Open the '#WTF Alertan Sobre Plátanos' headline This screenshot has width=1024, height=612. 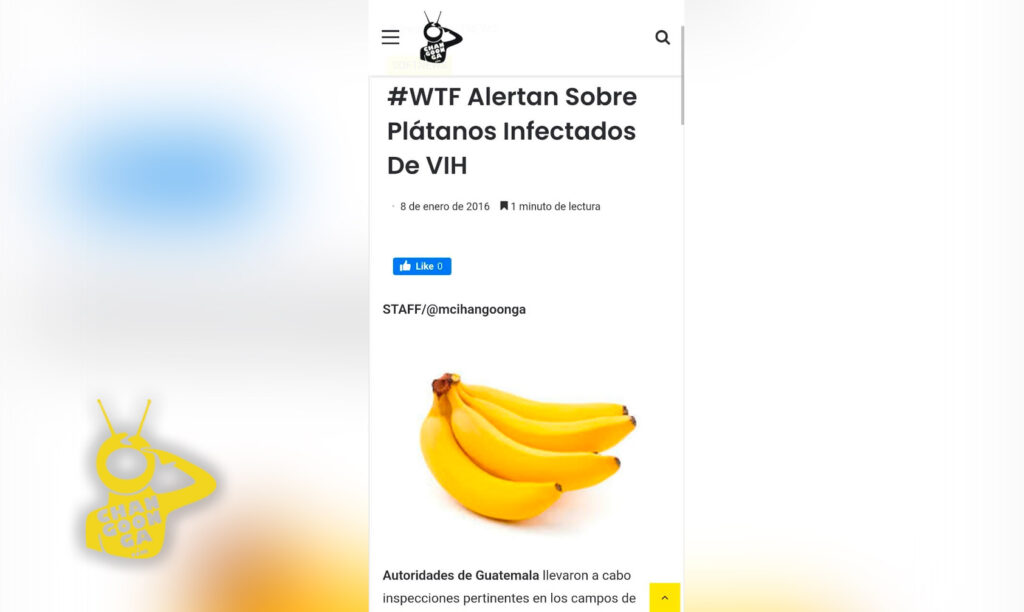(512, 131)
